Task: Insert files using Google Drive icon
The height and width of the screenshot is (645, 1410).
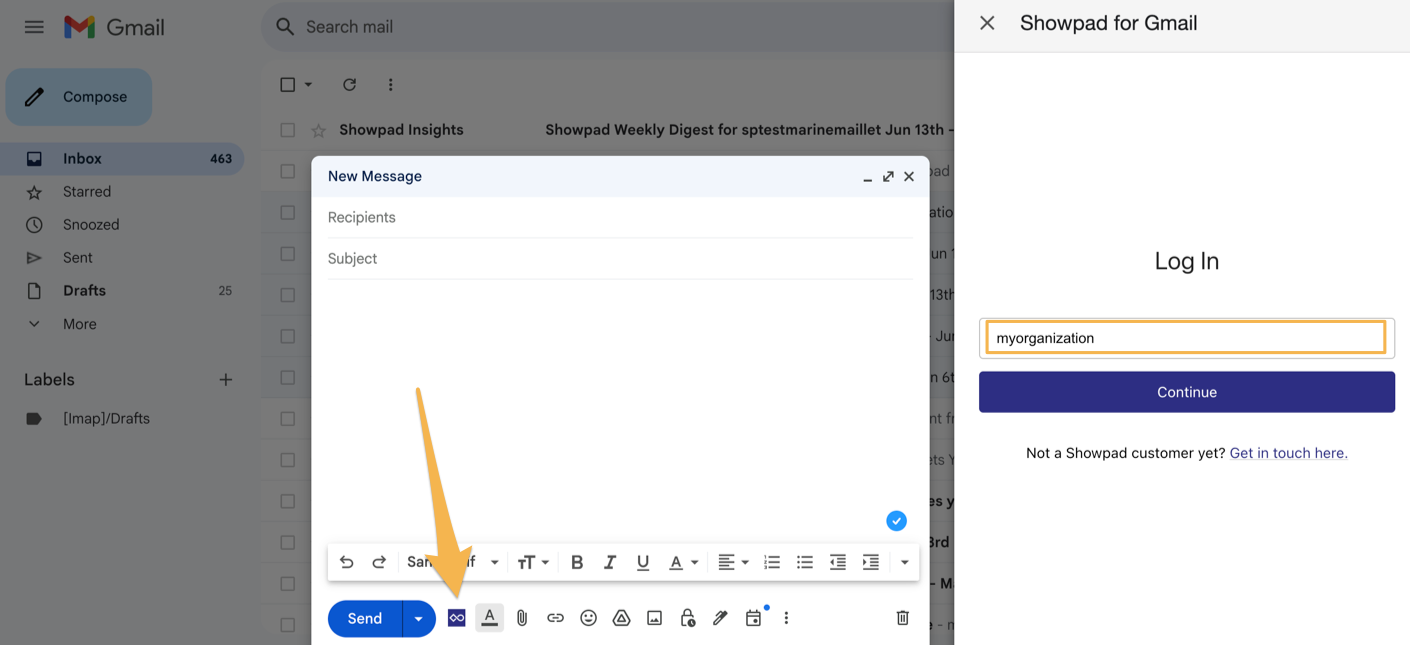Action: click(621, 618)
